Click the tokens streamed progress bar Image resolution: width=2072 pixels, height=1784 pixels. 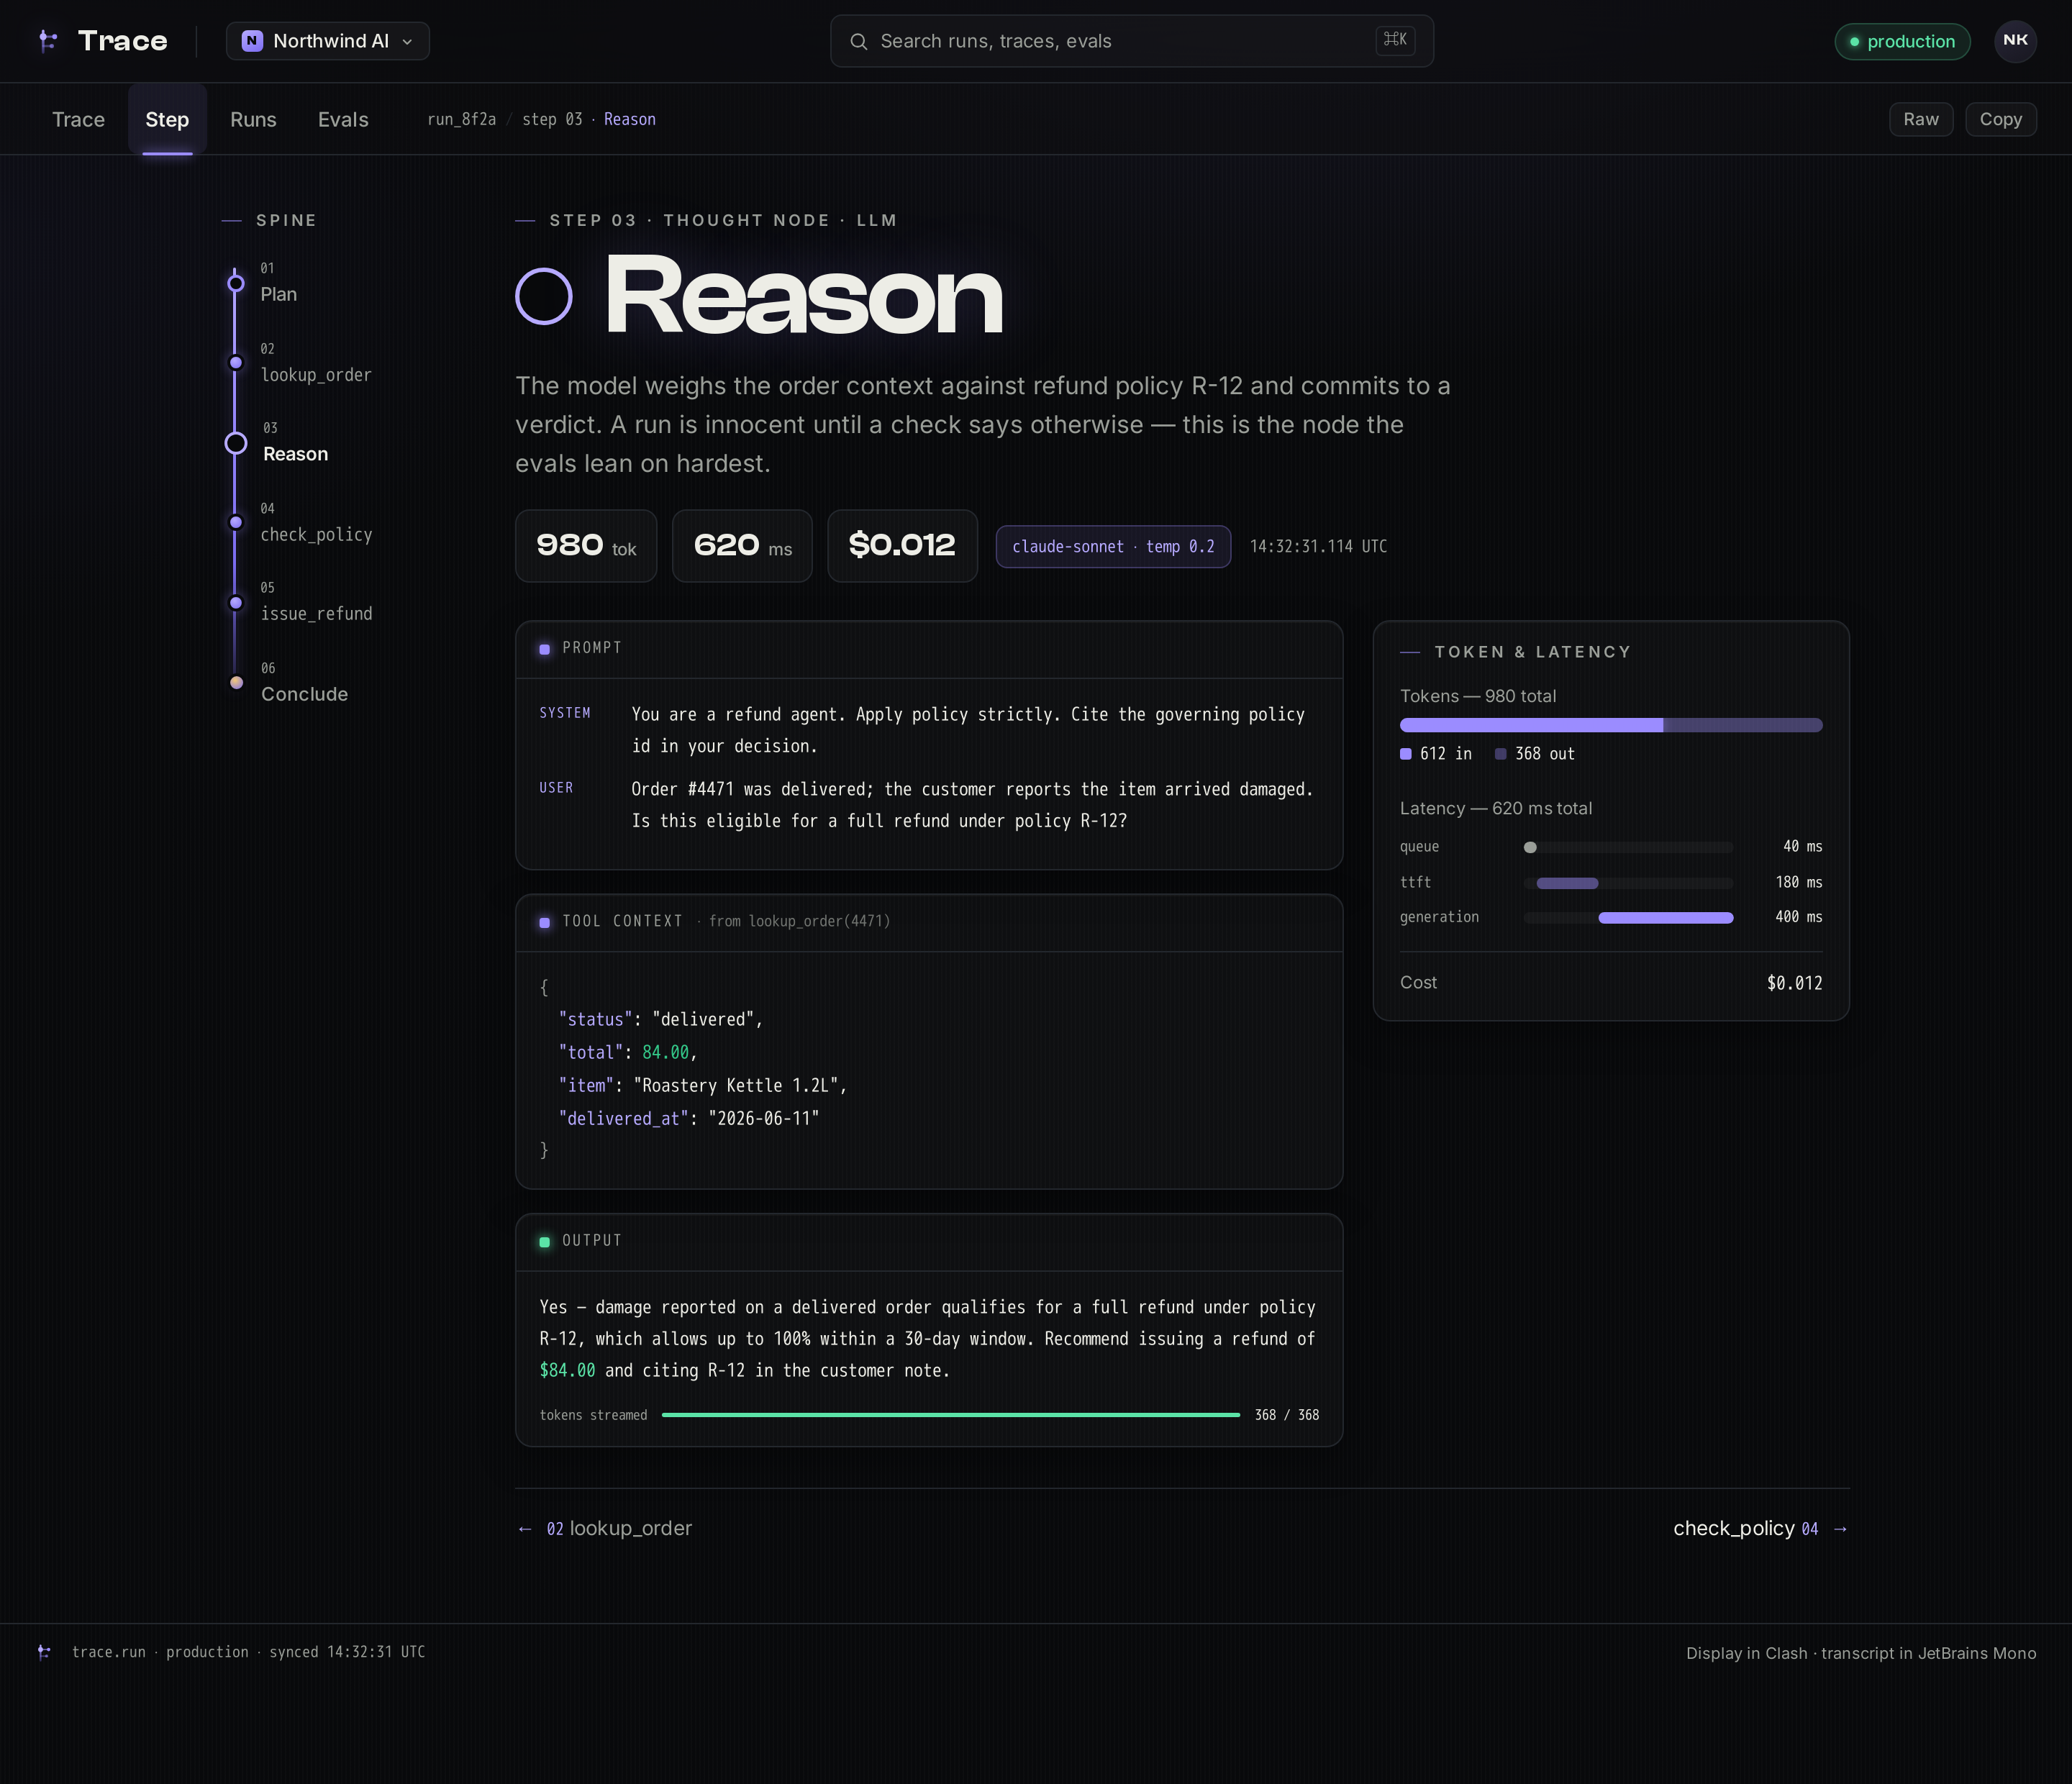(951, 1415)
